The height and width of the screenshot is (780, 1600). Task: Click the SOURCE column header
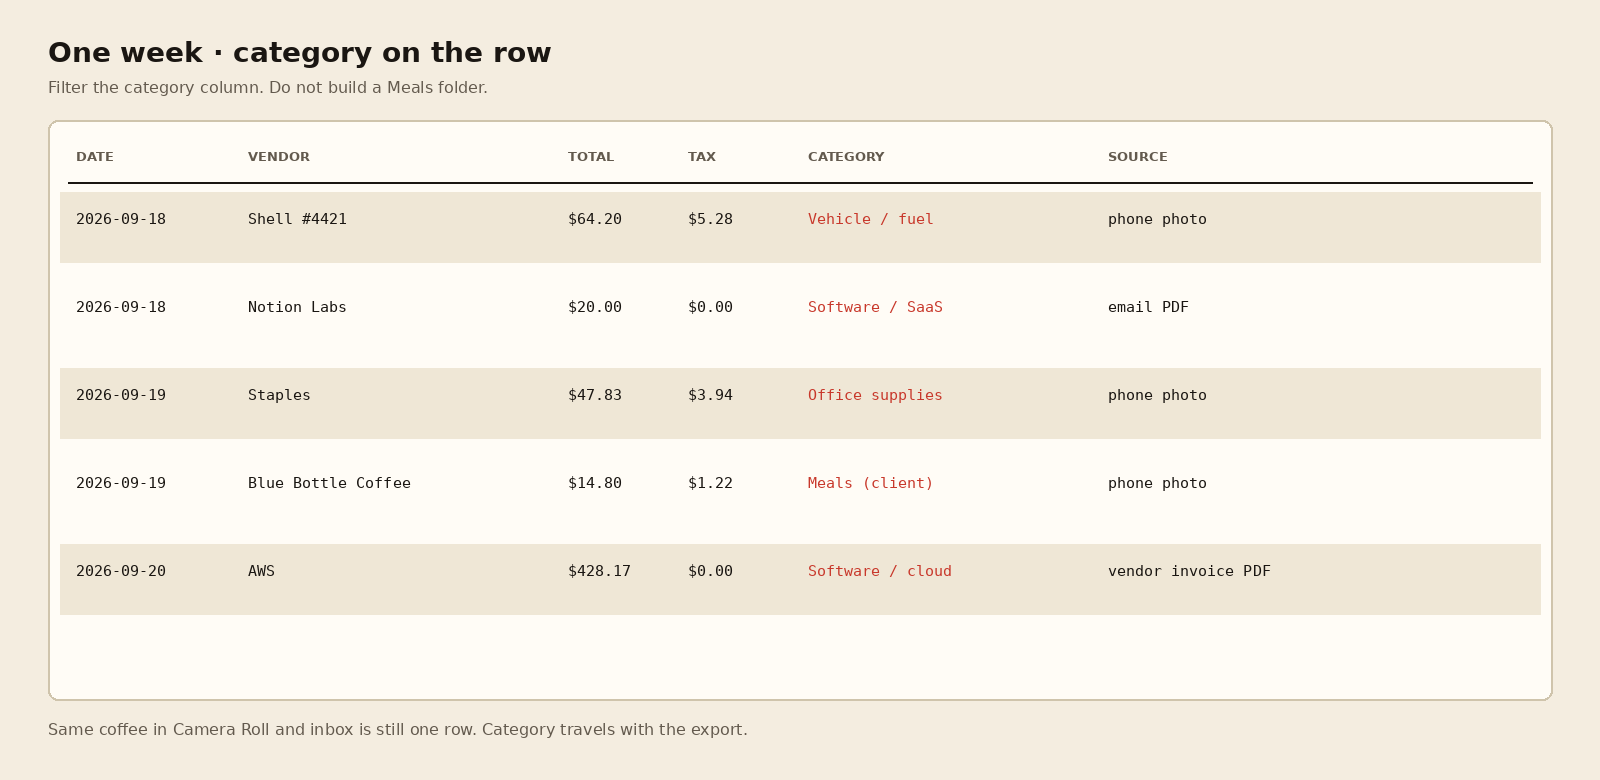1138,157
